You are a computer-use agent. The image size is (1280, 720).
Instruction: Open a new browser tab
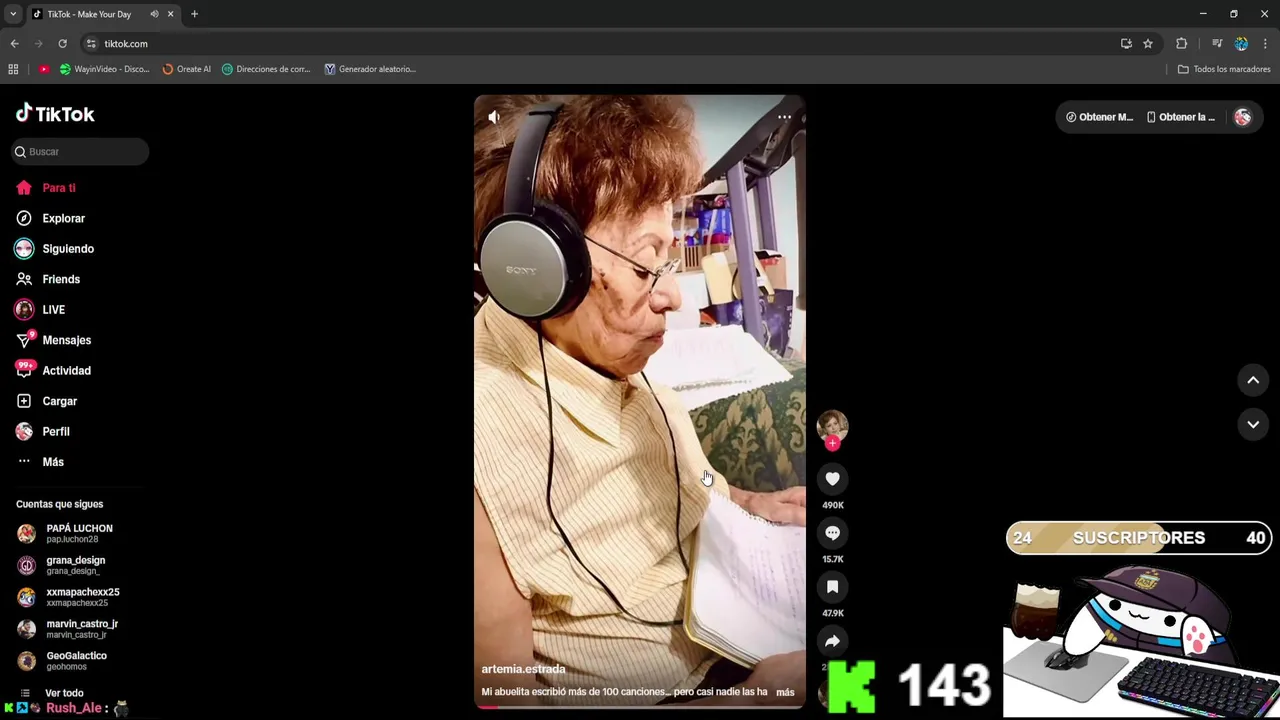(194, 14)
